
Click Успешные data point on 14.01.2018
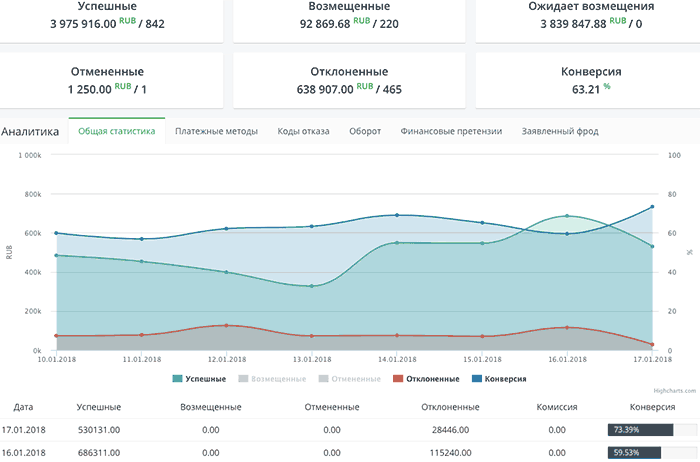pyautogui.click(x=397, y=243)
